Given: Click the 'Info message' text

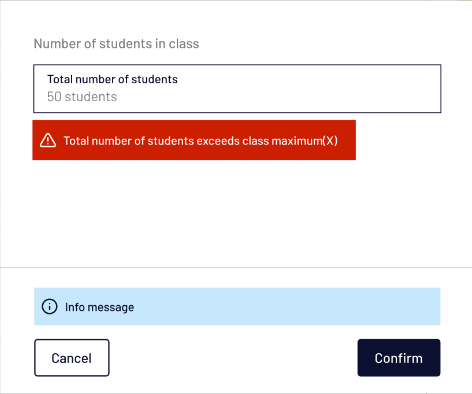Looking at the screenshot, I should click(x=99, y=307).
